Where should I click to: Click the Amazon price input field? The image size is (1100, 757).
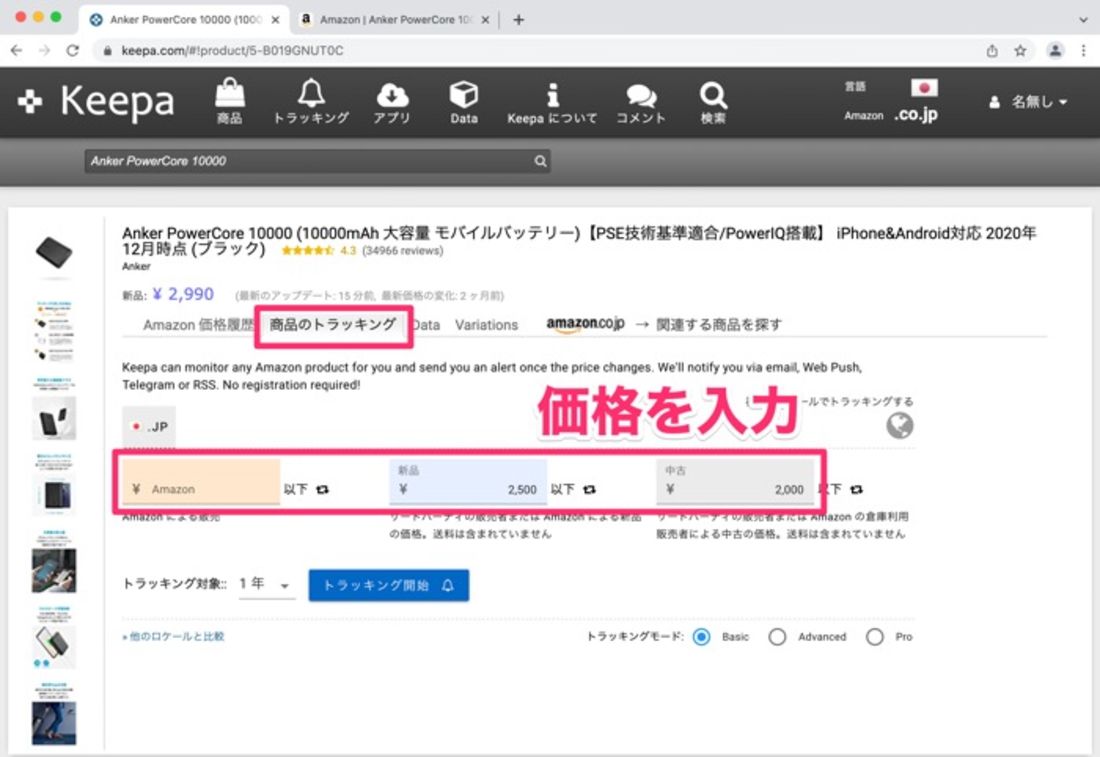coord(201,481)
